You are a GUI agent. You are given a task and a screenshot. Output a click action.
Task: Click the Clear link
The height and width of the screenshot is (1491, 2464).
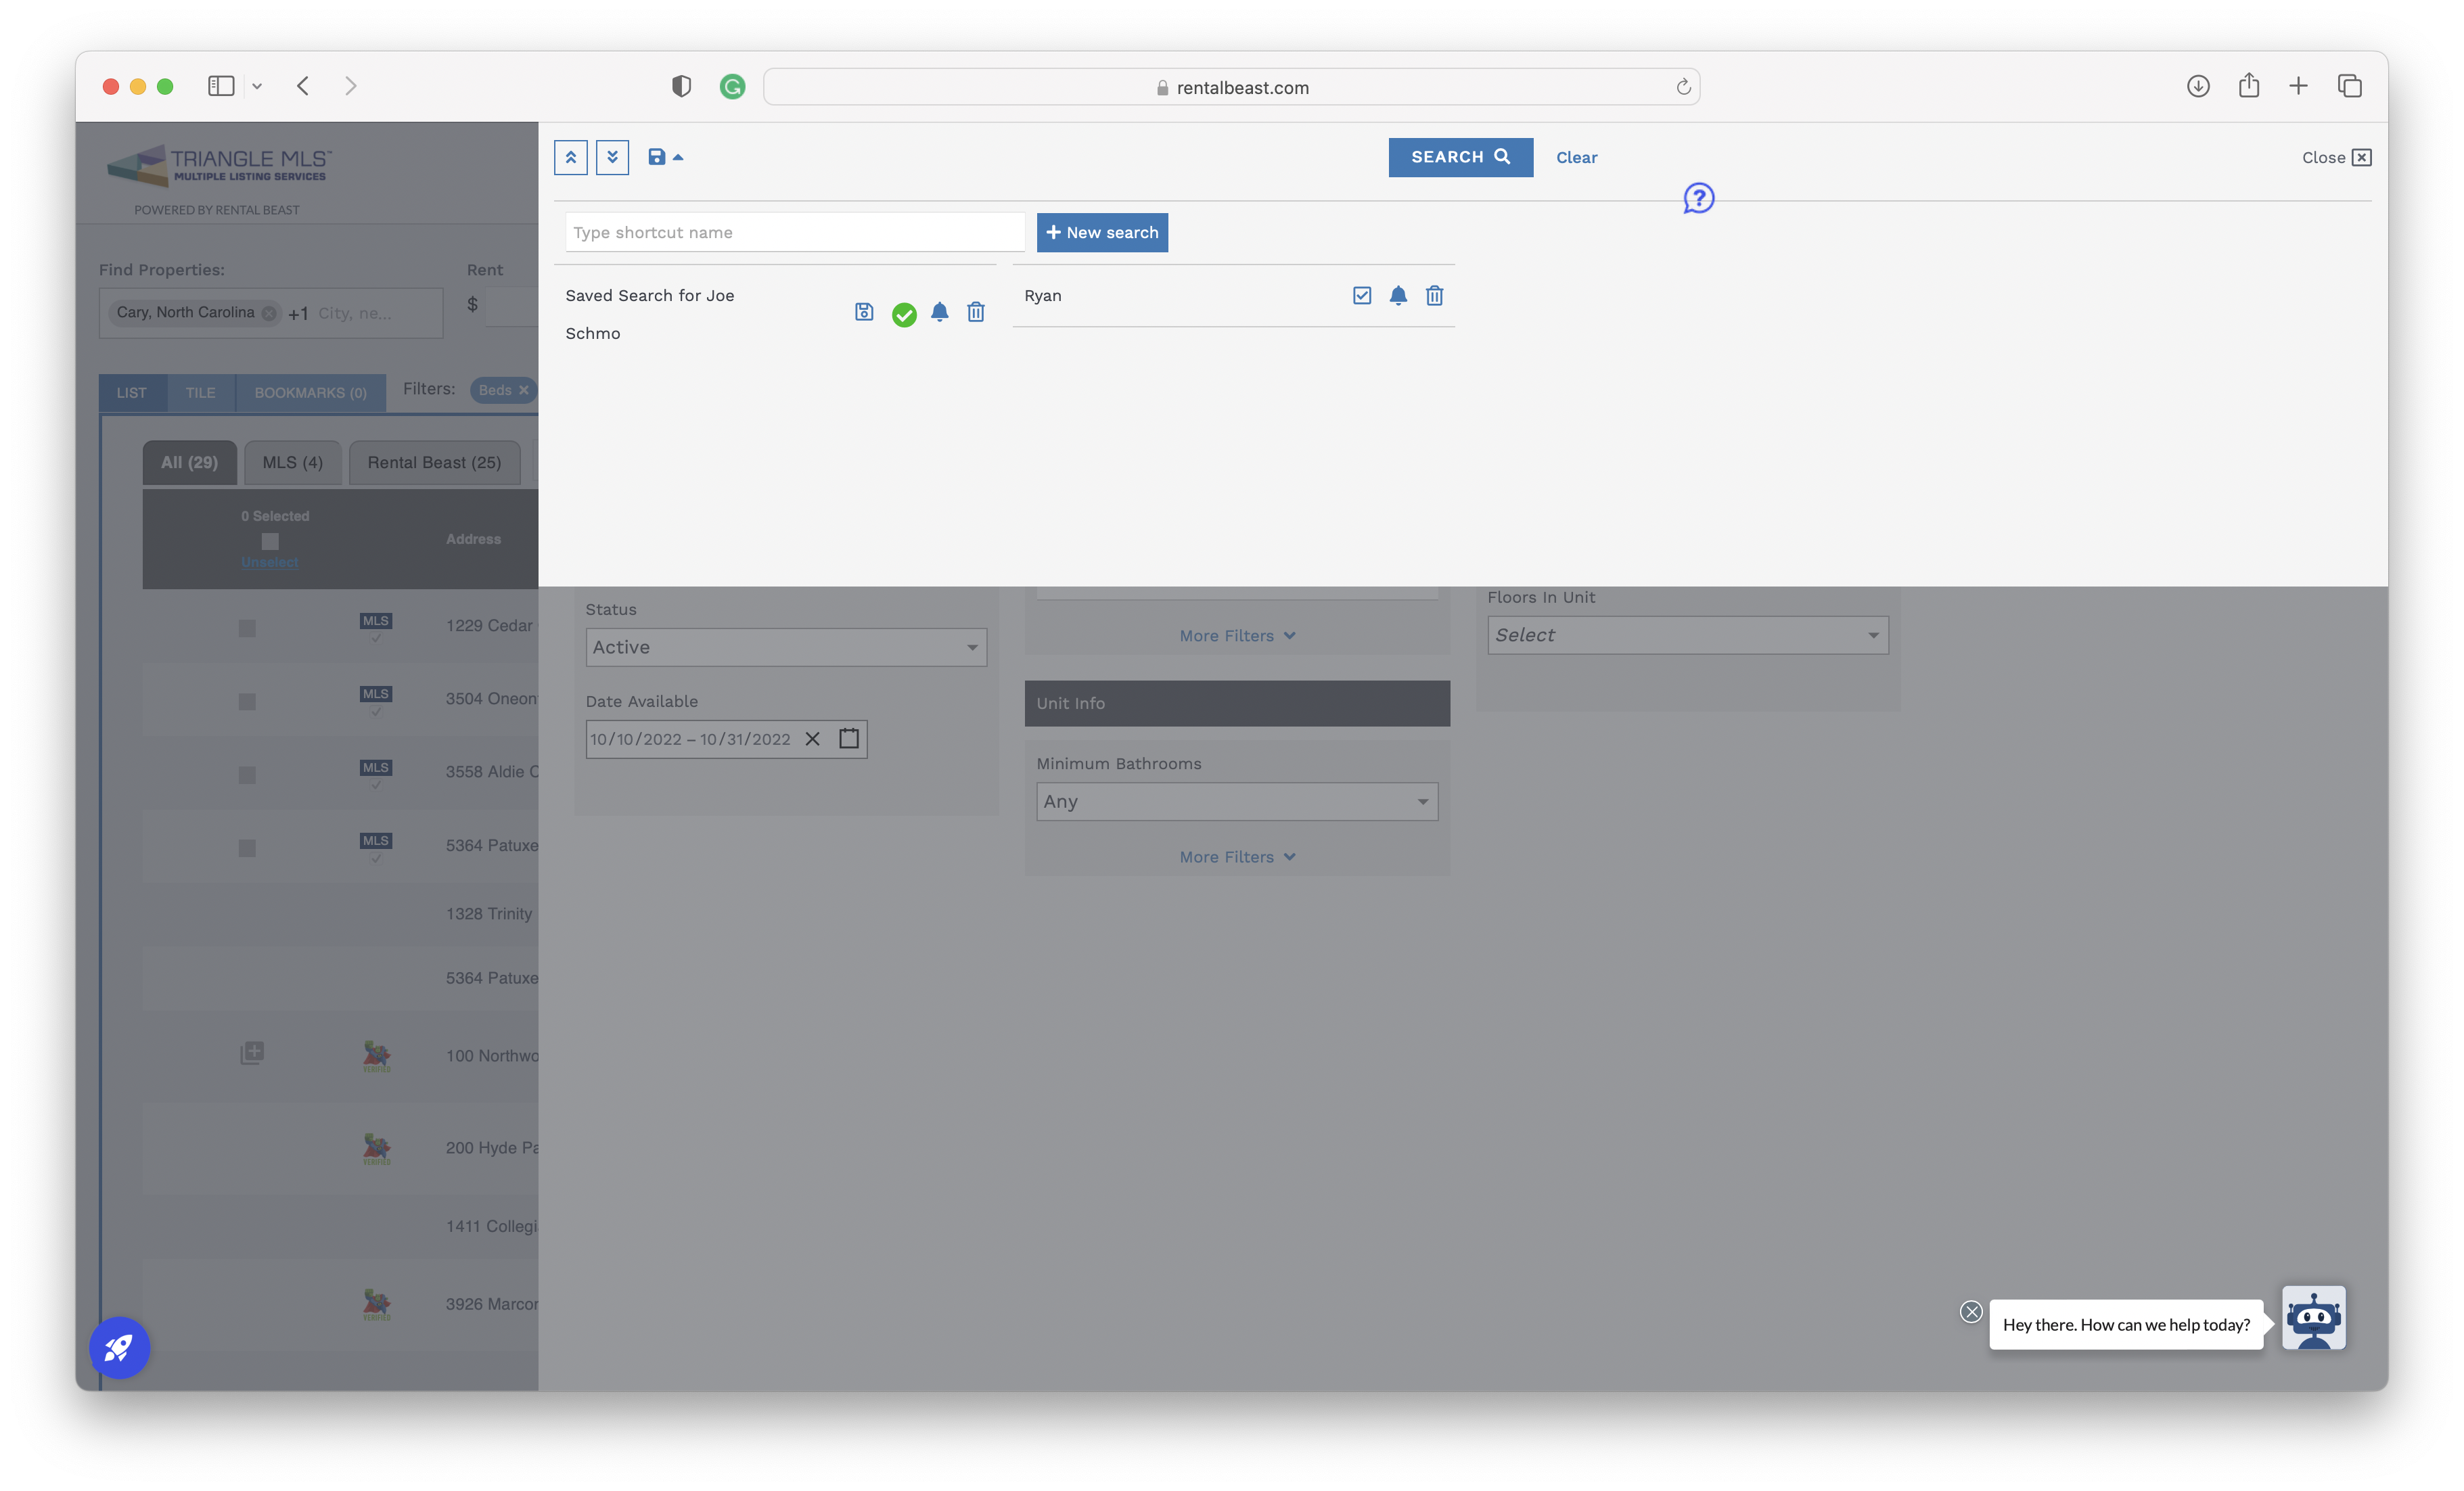(1576, 157)
